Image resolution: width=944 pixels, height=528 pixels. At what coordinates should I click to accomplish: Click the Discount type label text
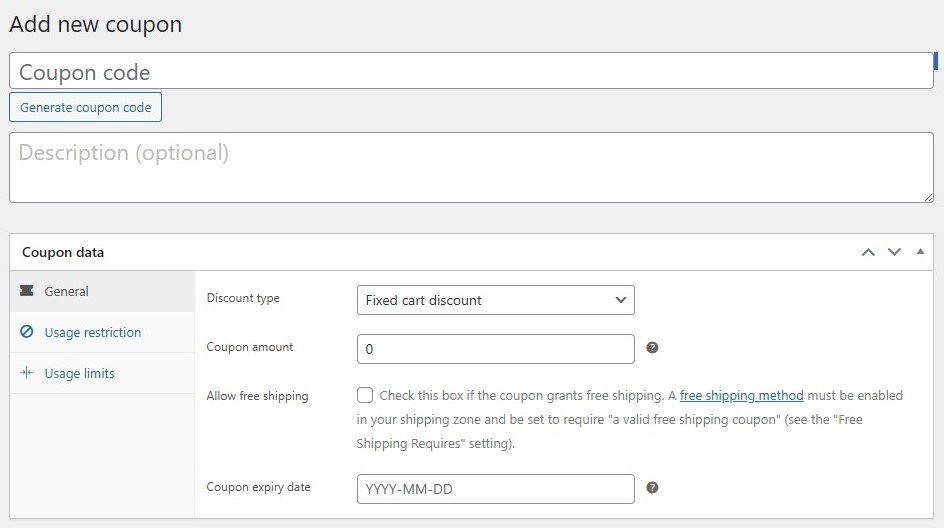[x=243, y=298]
